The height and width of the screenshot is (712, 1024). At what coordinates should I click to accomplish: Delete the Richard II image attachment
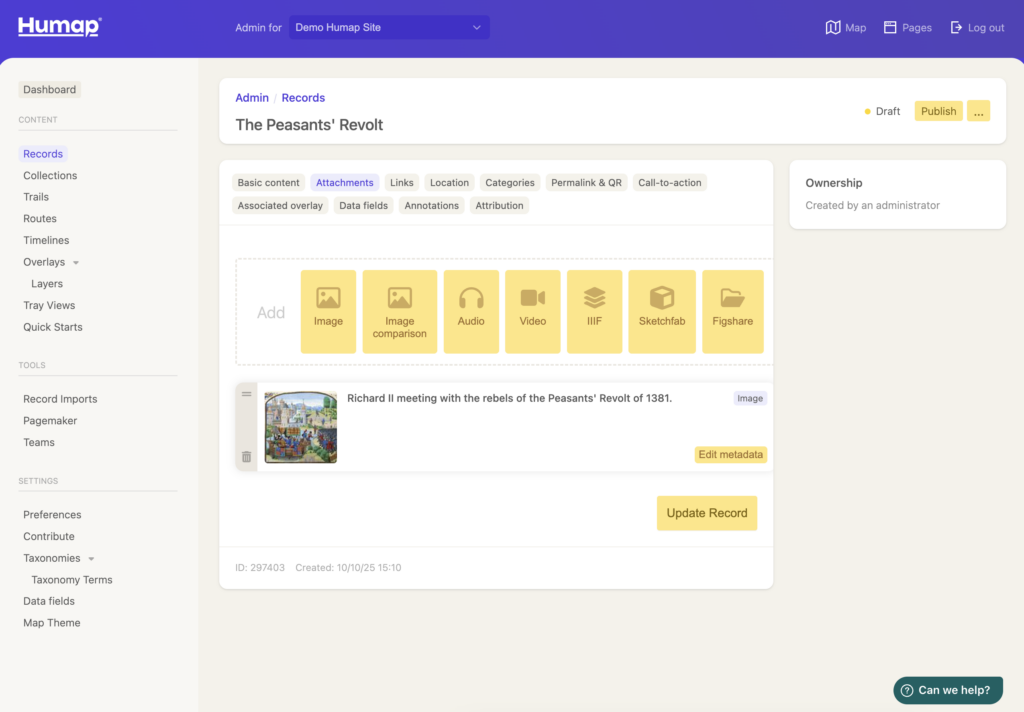[x=246, y=457]
